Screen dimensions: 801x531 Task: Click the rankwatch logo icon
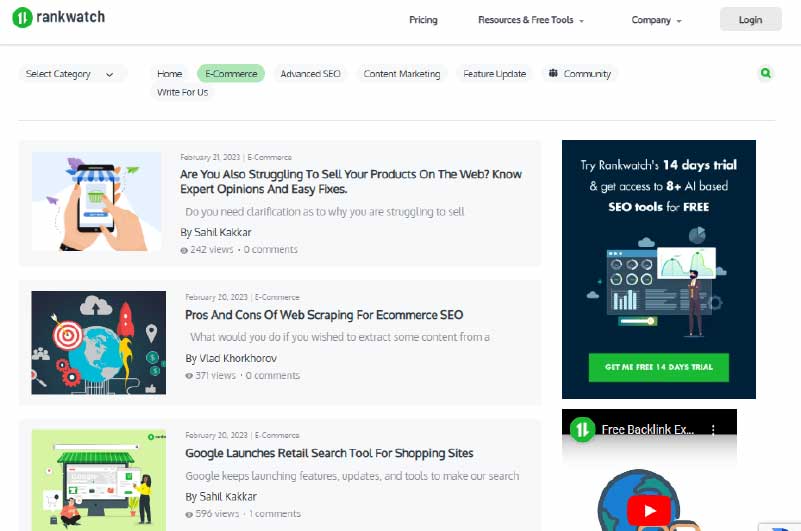click(22, 18)
